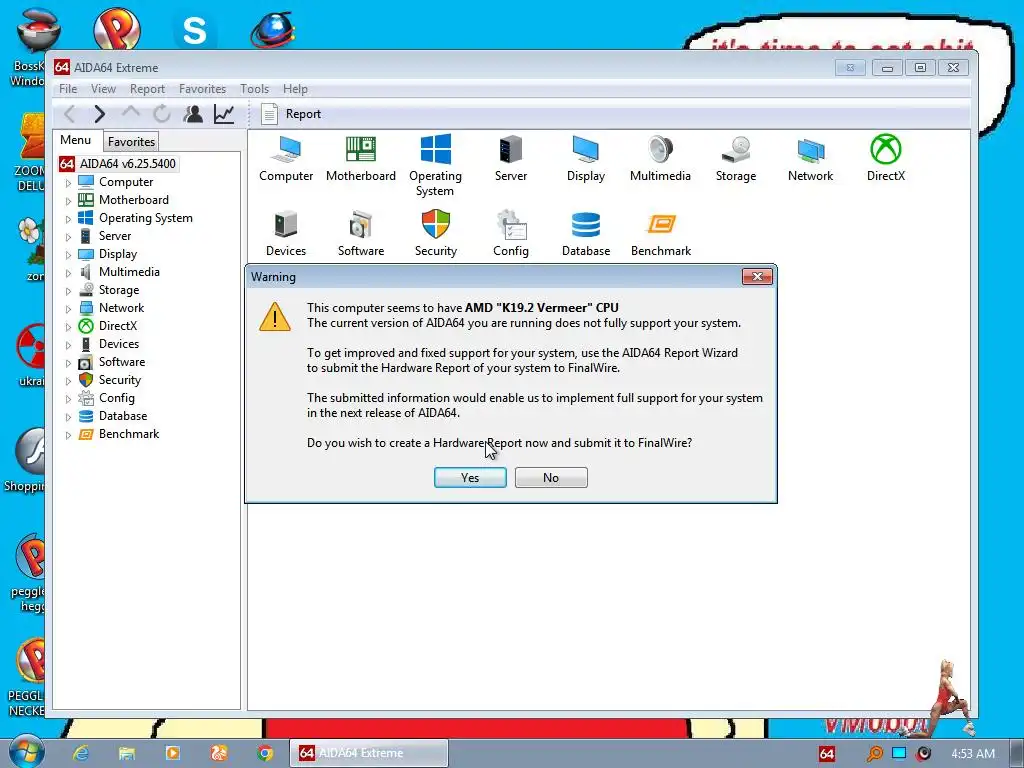The height and width of the screenshot is (768, 1024).
Task: Select AIDA64 v6.25.5400 root tree item
Action: pyautogui.click(x=118, y=164)
